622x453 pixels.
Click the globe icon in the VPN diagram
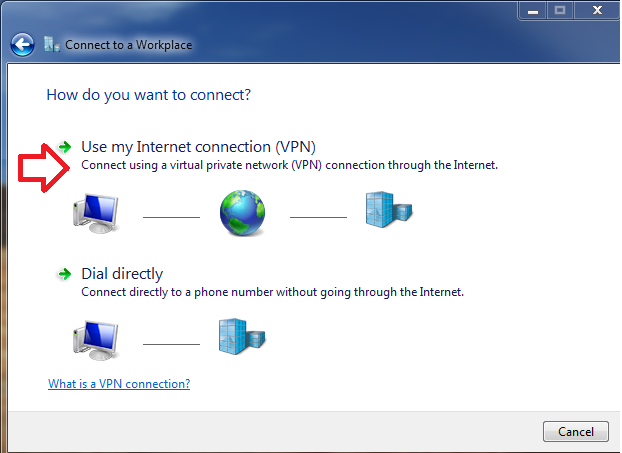243,213
